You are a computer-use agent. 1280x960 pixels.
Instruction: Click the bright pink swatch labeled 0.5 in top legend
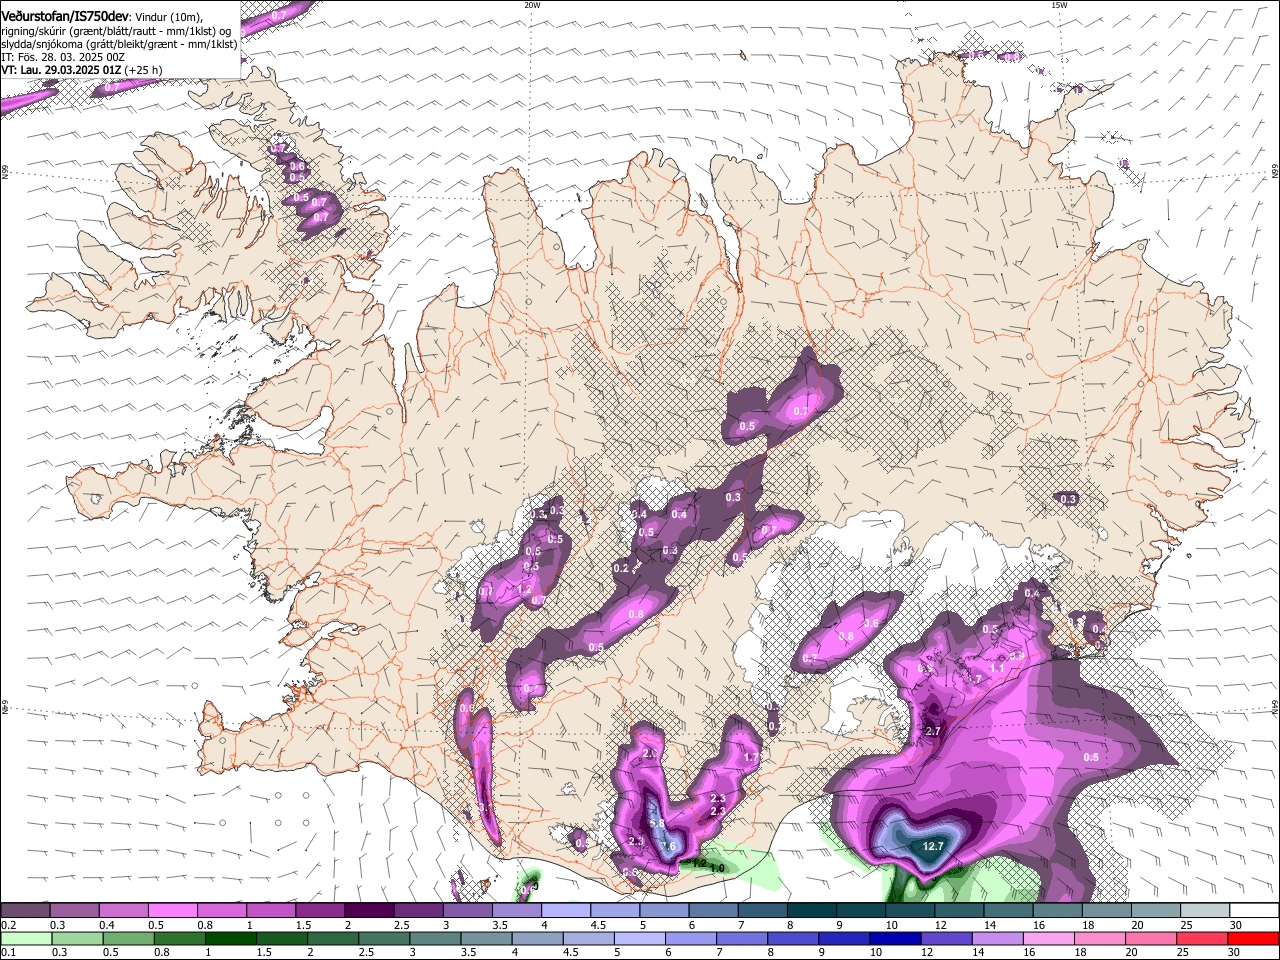point(173,910)
